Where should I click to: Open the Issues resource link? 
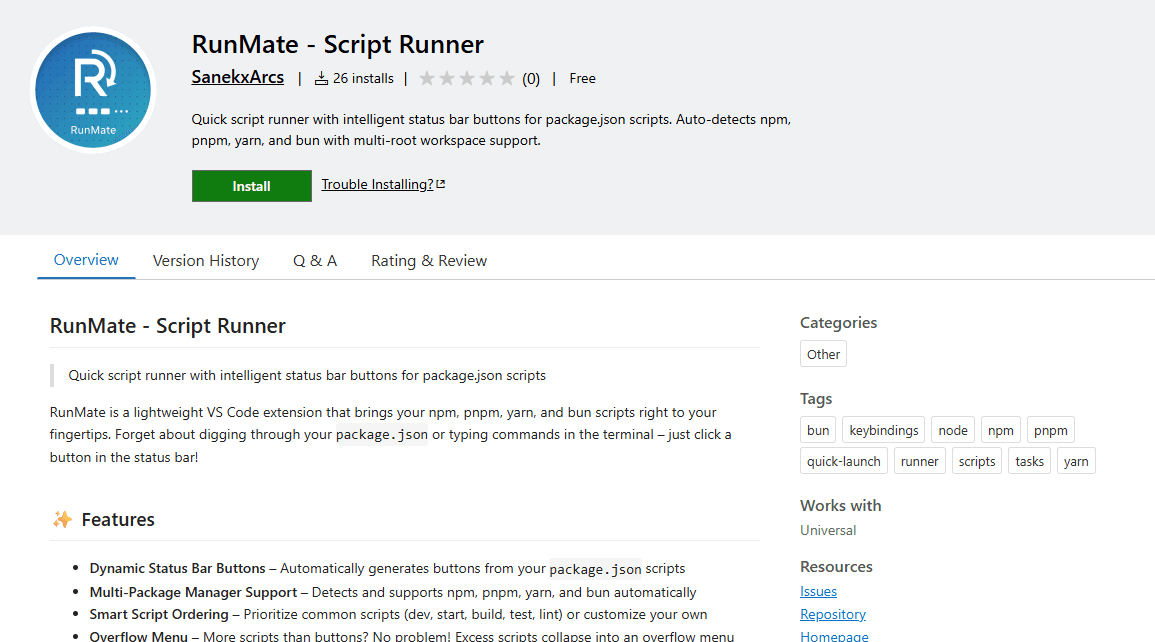tap(818, 591)
